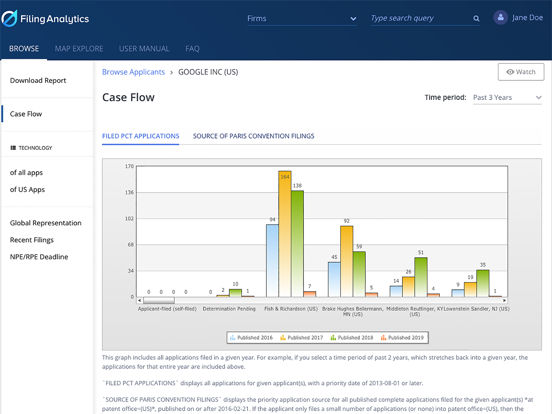Click the 'Lowenstein Sandler, NJ (US)' label
Viewport: 552px width, 414px height.
coord(476,309)
